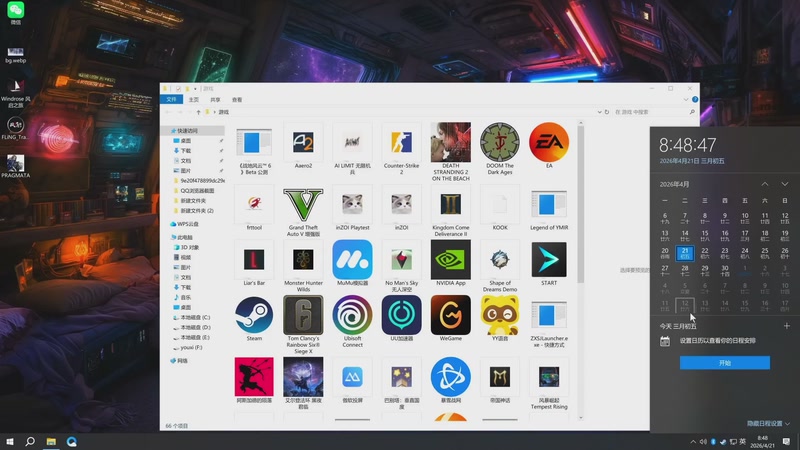Launch the Battle.net shortcut
This screenshot has height=450, width=800.
[451, 381]
